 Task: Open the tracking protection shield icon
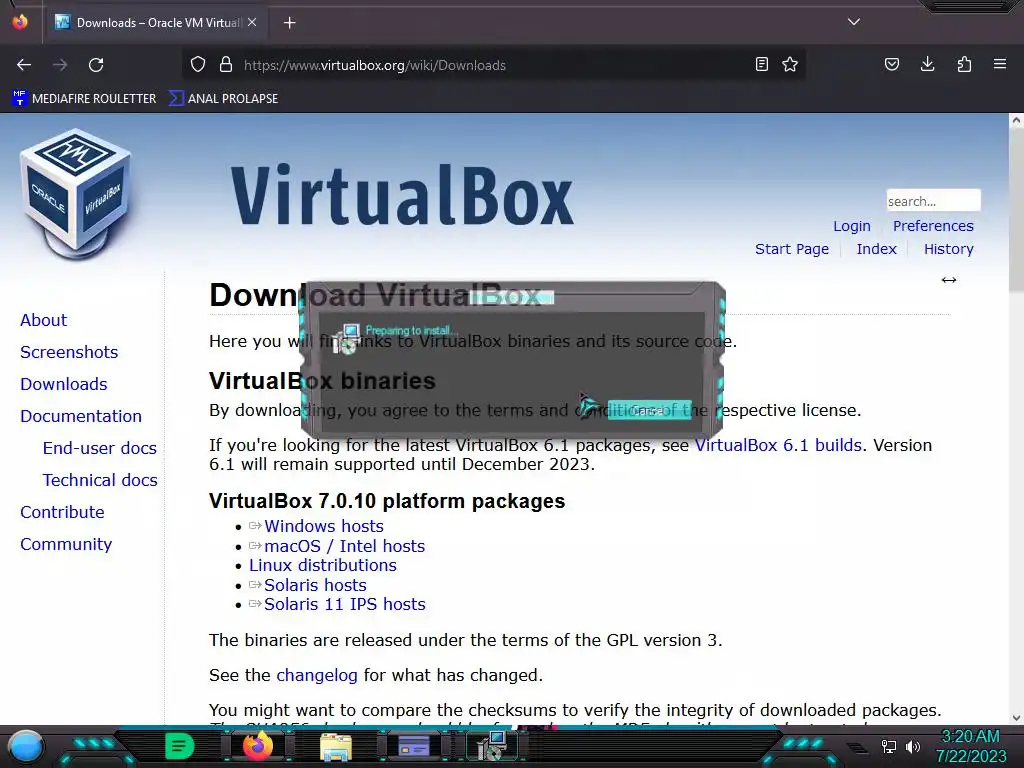(198, 65)
